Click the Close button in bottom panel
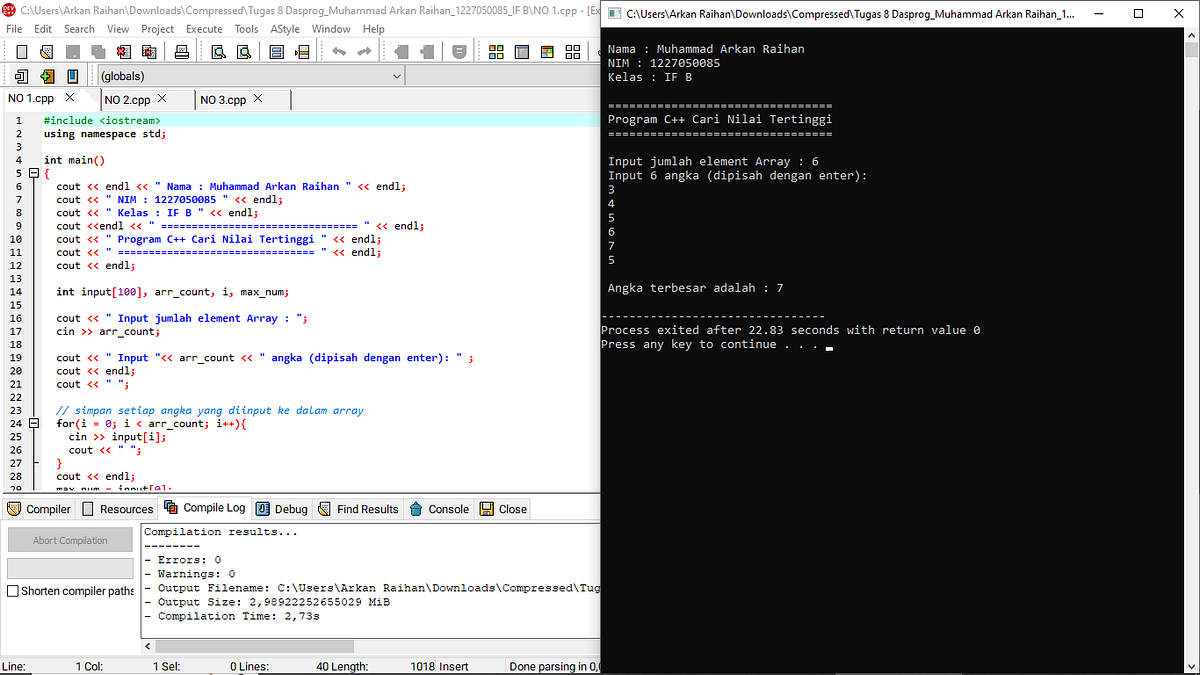 (x=504, y=509)
